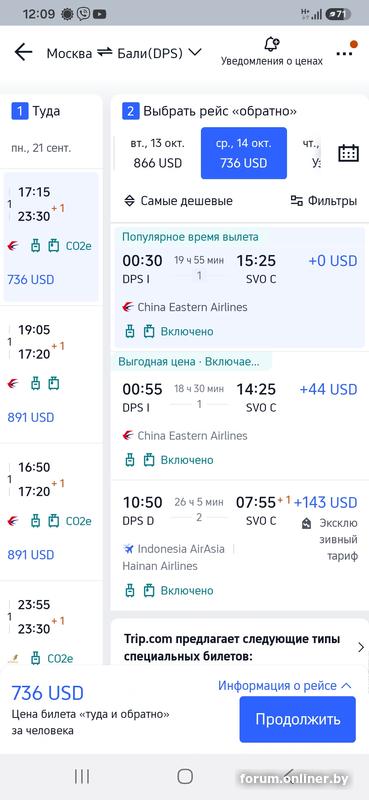Tap Android recent apps navigation icon
The image size is (369, 800).
(x=82, y=777)
